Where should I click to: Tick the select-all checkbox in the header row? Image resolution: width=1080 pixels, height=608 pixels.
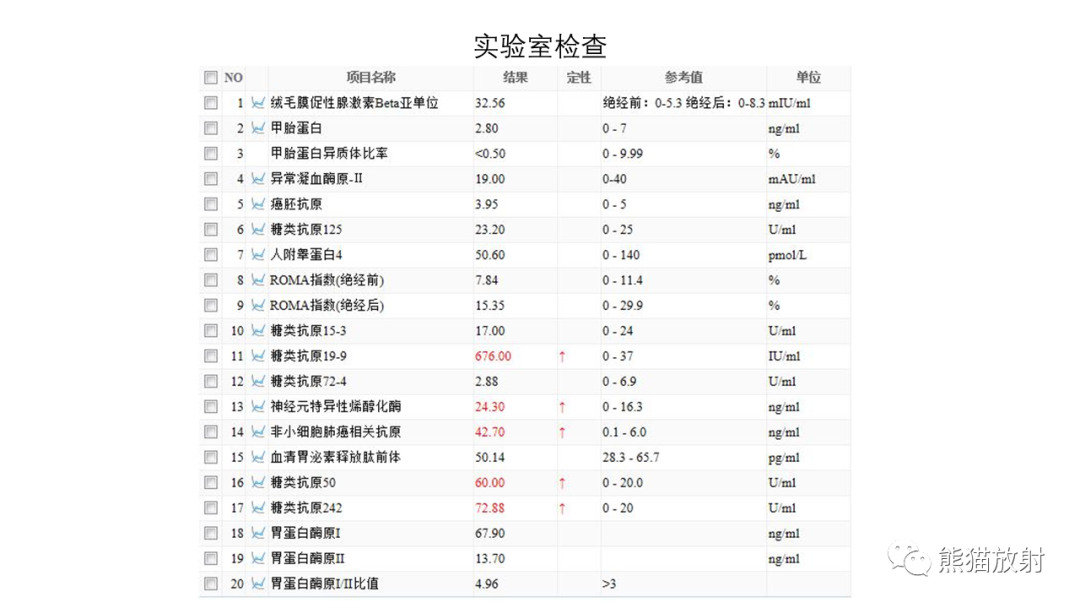(211, 78)
